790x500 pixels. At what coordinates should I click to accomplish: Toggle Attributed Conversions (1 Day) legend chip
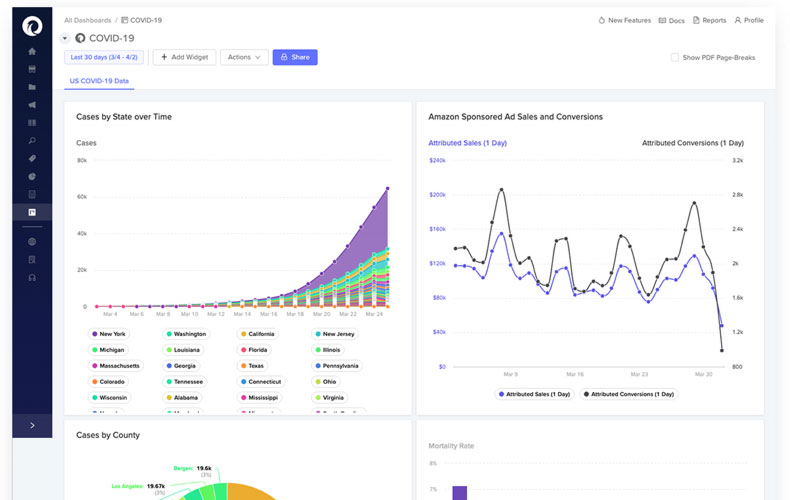tap(629, 394)
